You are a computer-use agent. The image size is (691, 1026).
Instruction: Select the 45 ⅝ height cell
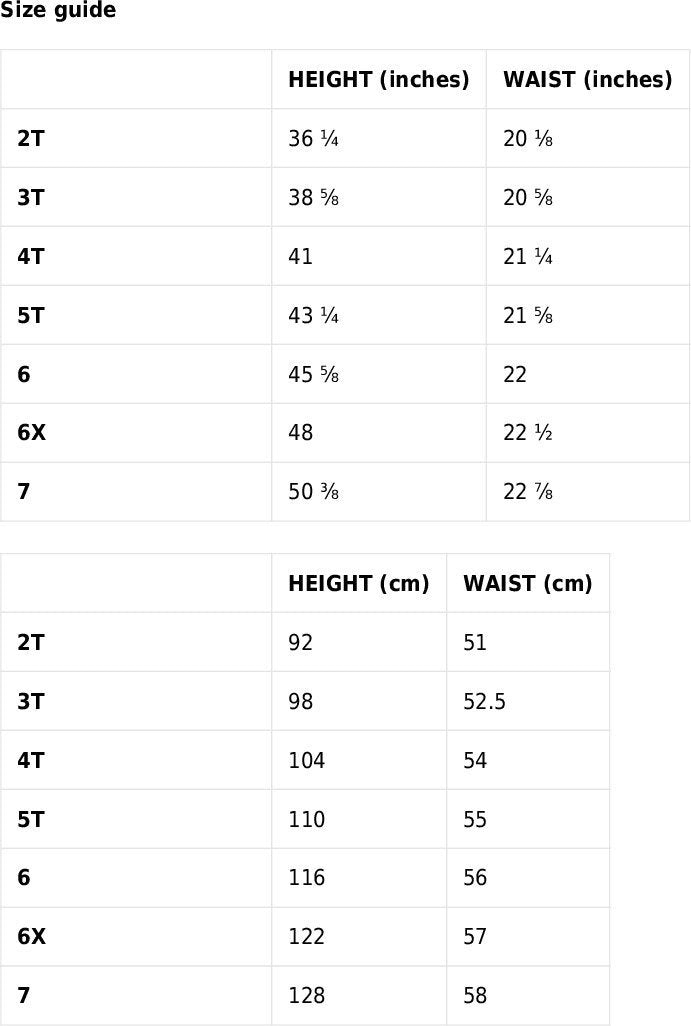point(313,375)
